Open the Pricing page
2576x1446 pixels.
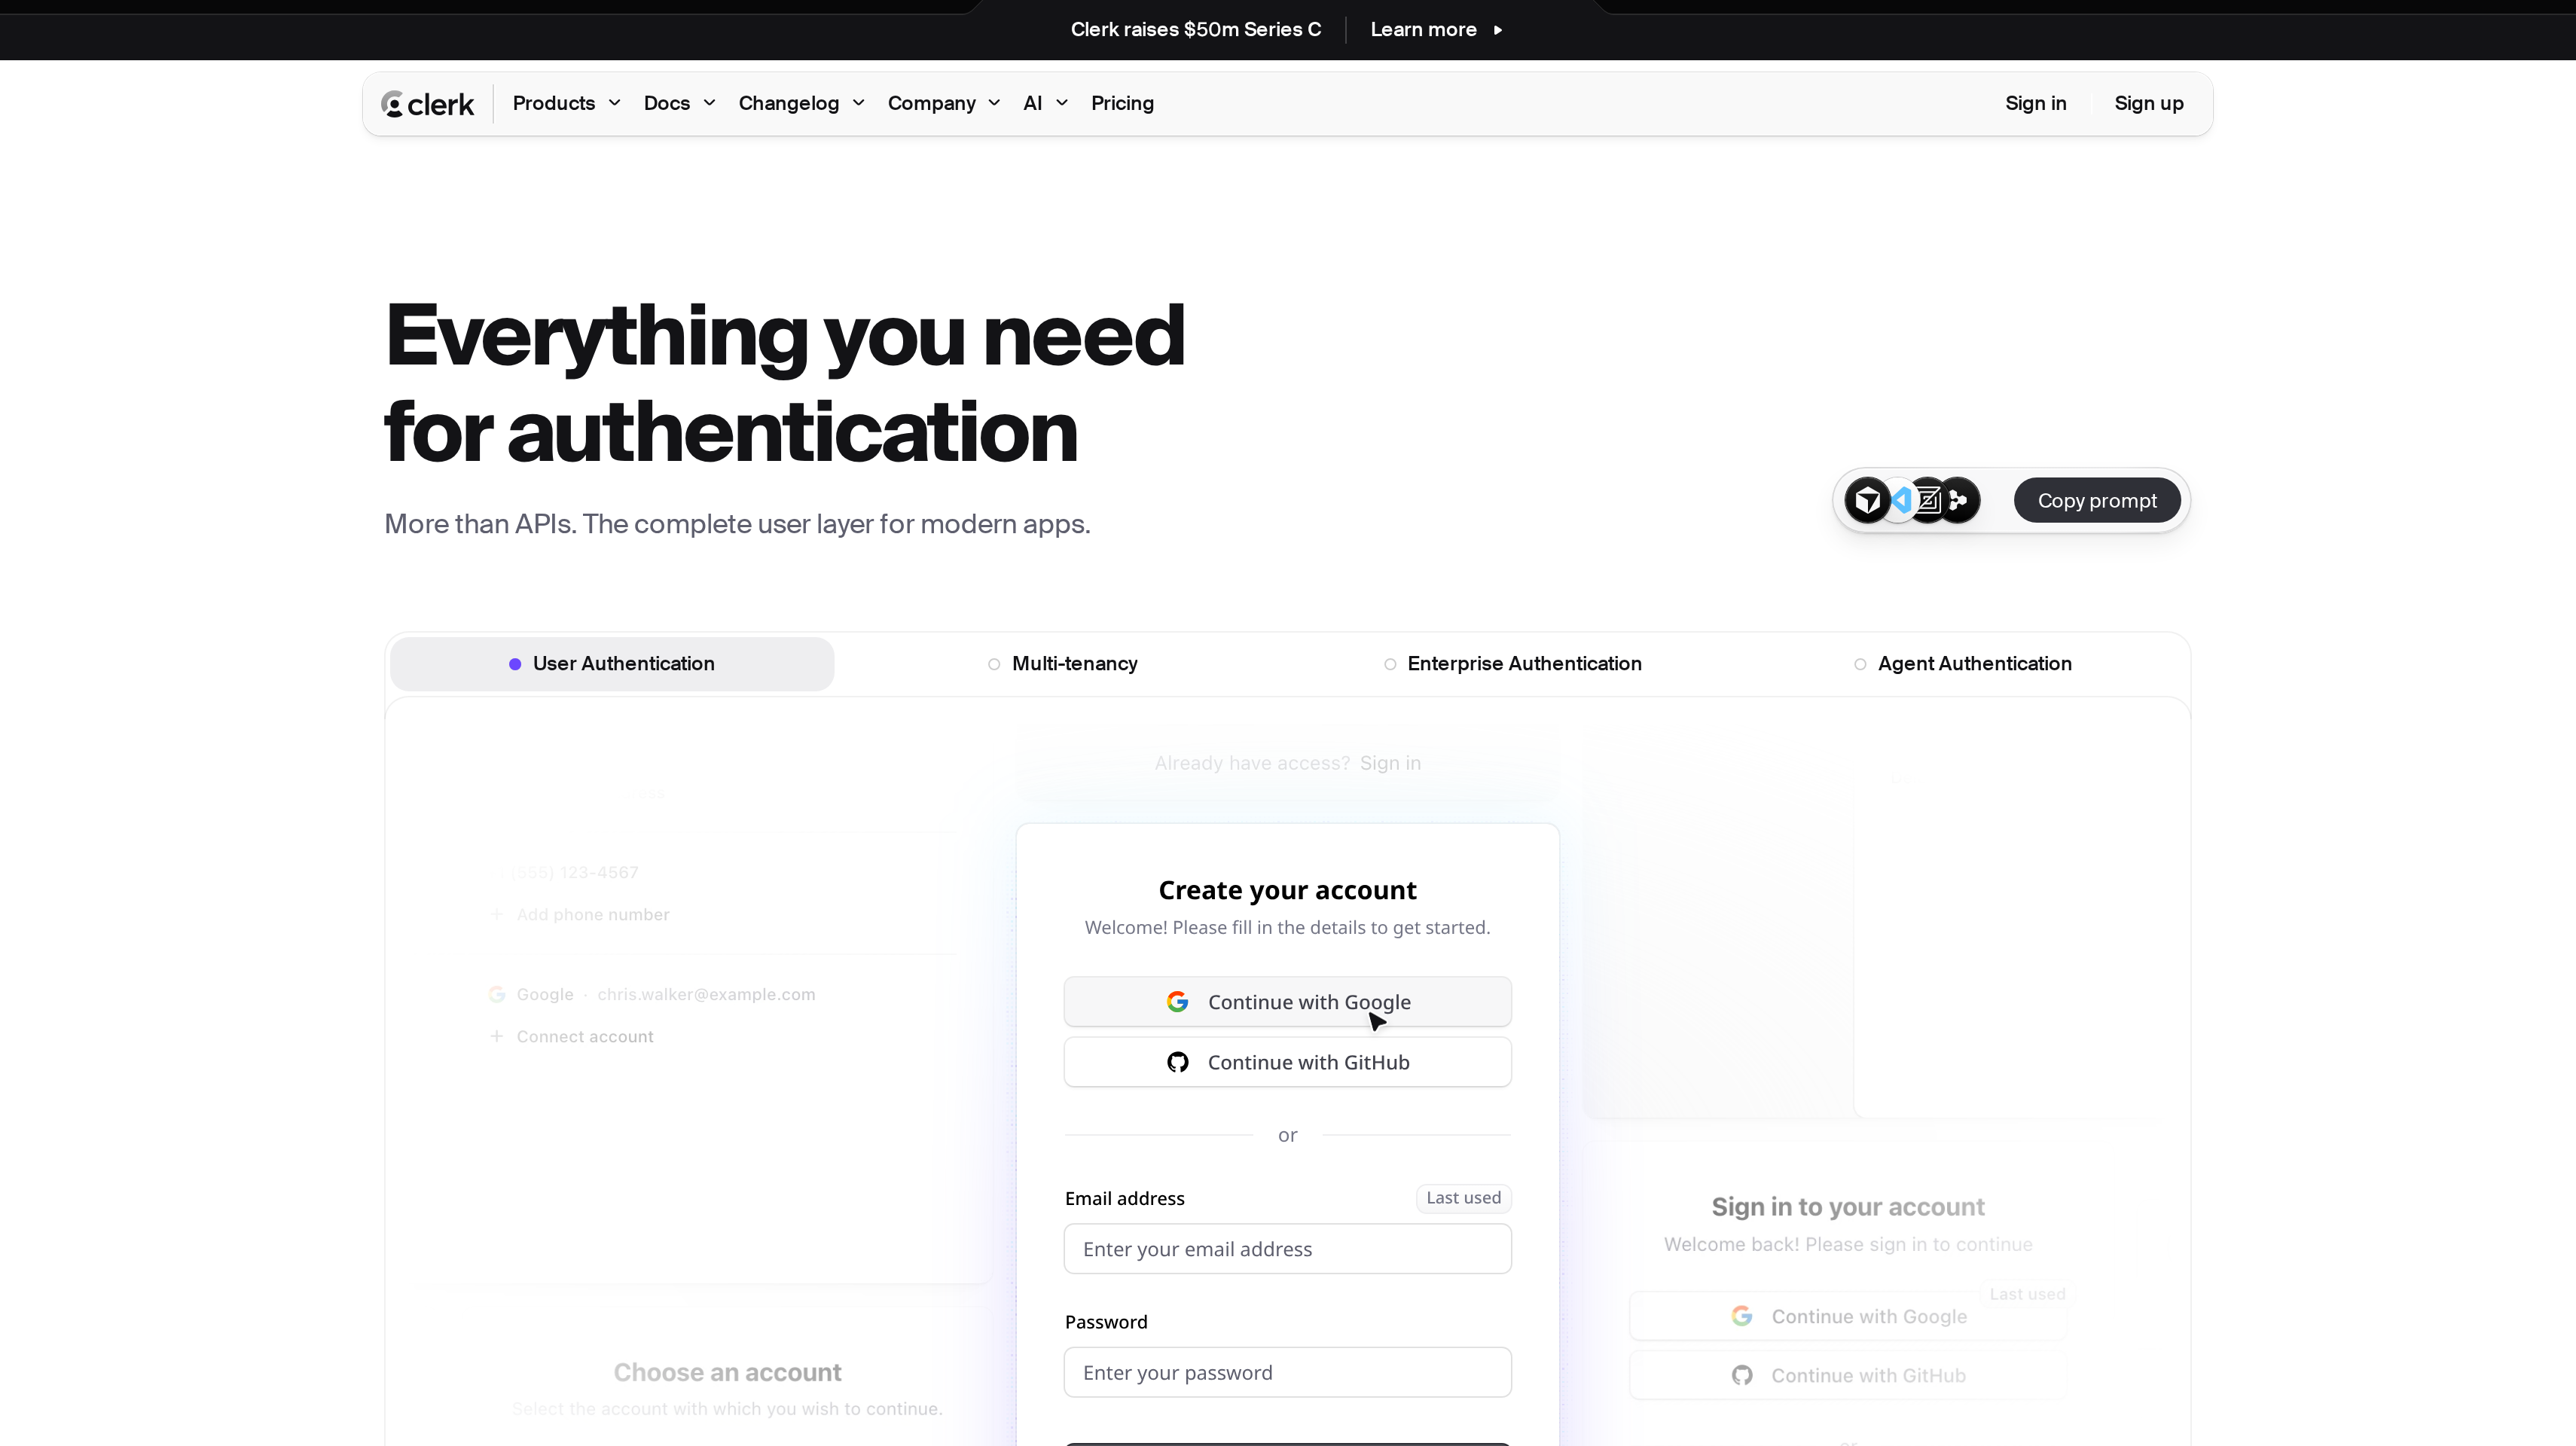pos(1122,103)
